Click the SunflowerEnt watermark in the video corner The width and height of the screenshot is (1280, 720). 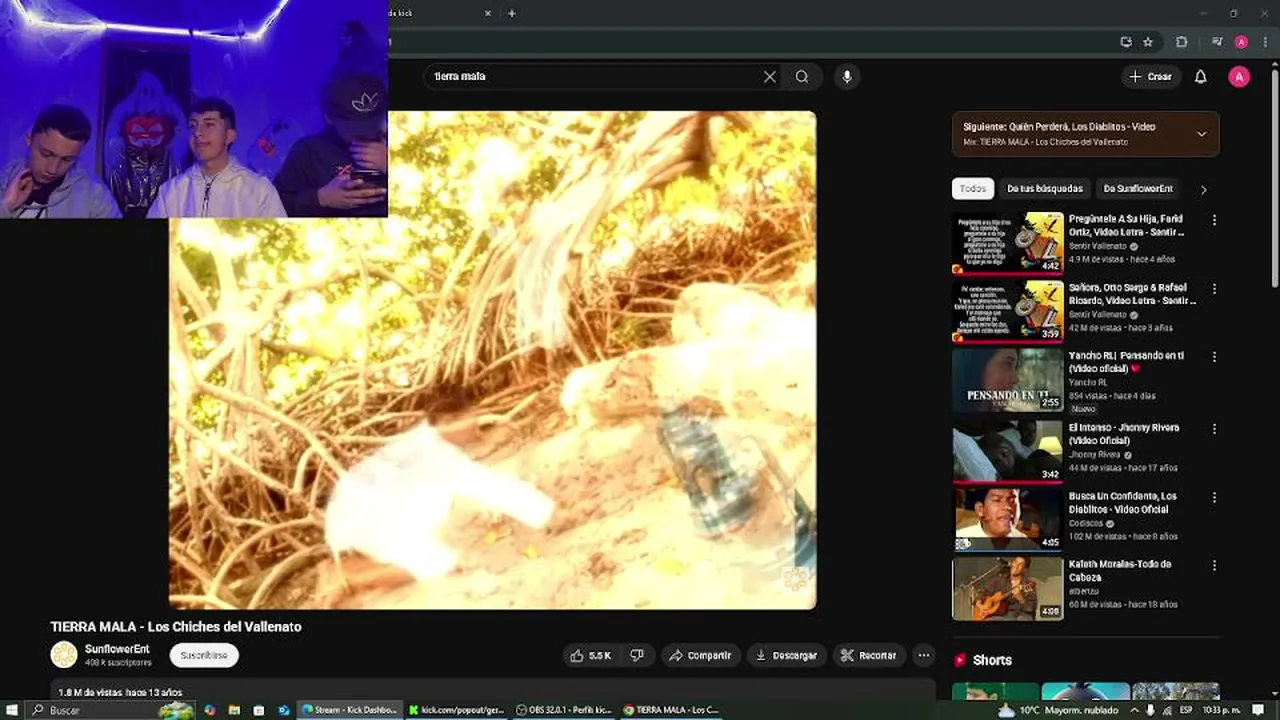(796, 579)
